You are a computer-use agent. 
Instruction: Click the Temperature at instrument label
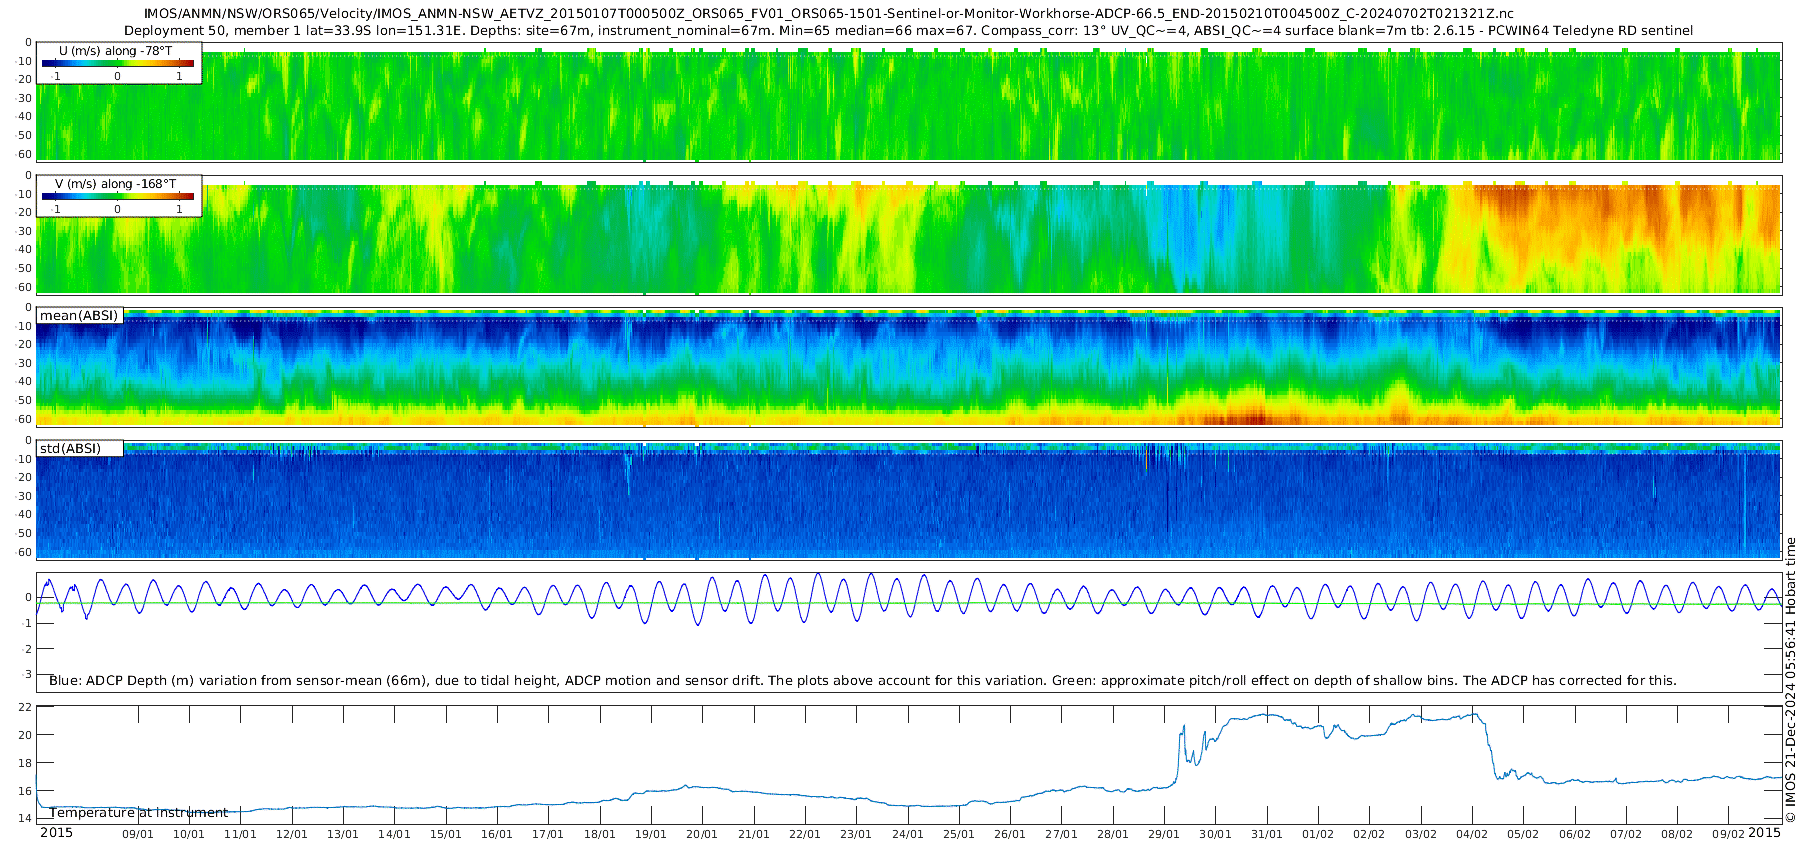[x=139, y=813]
